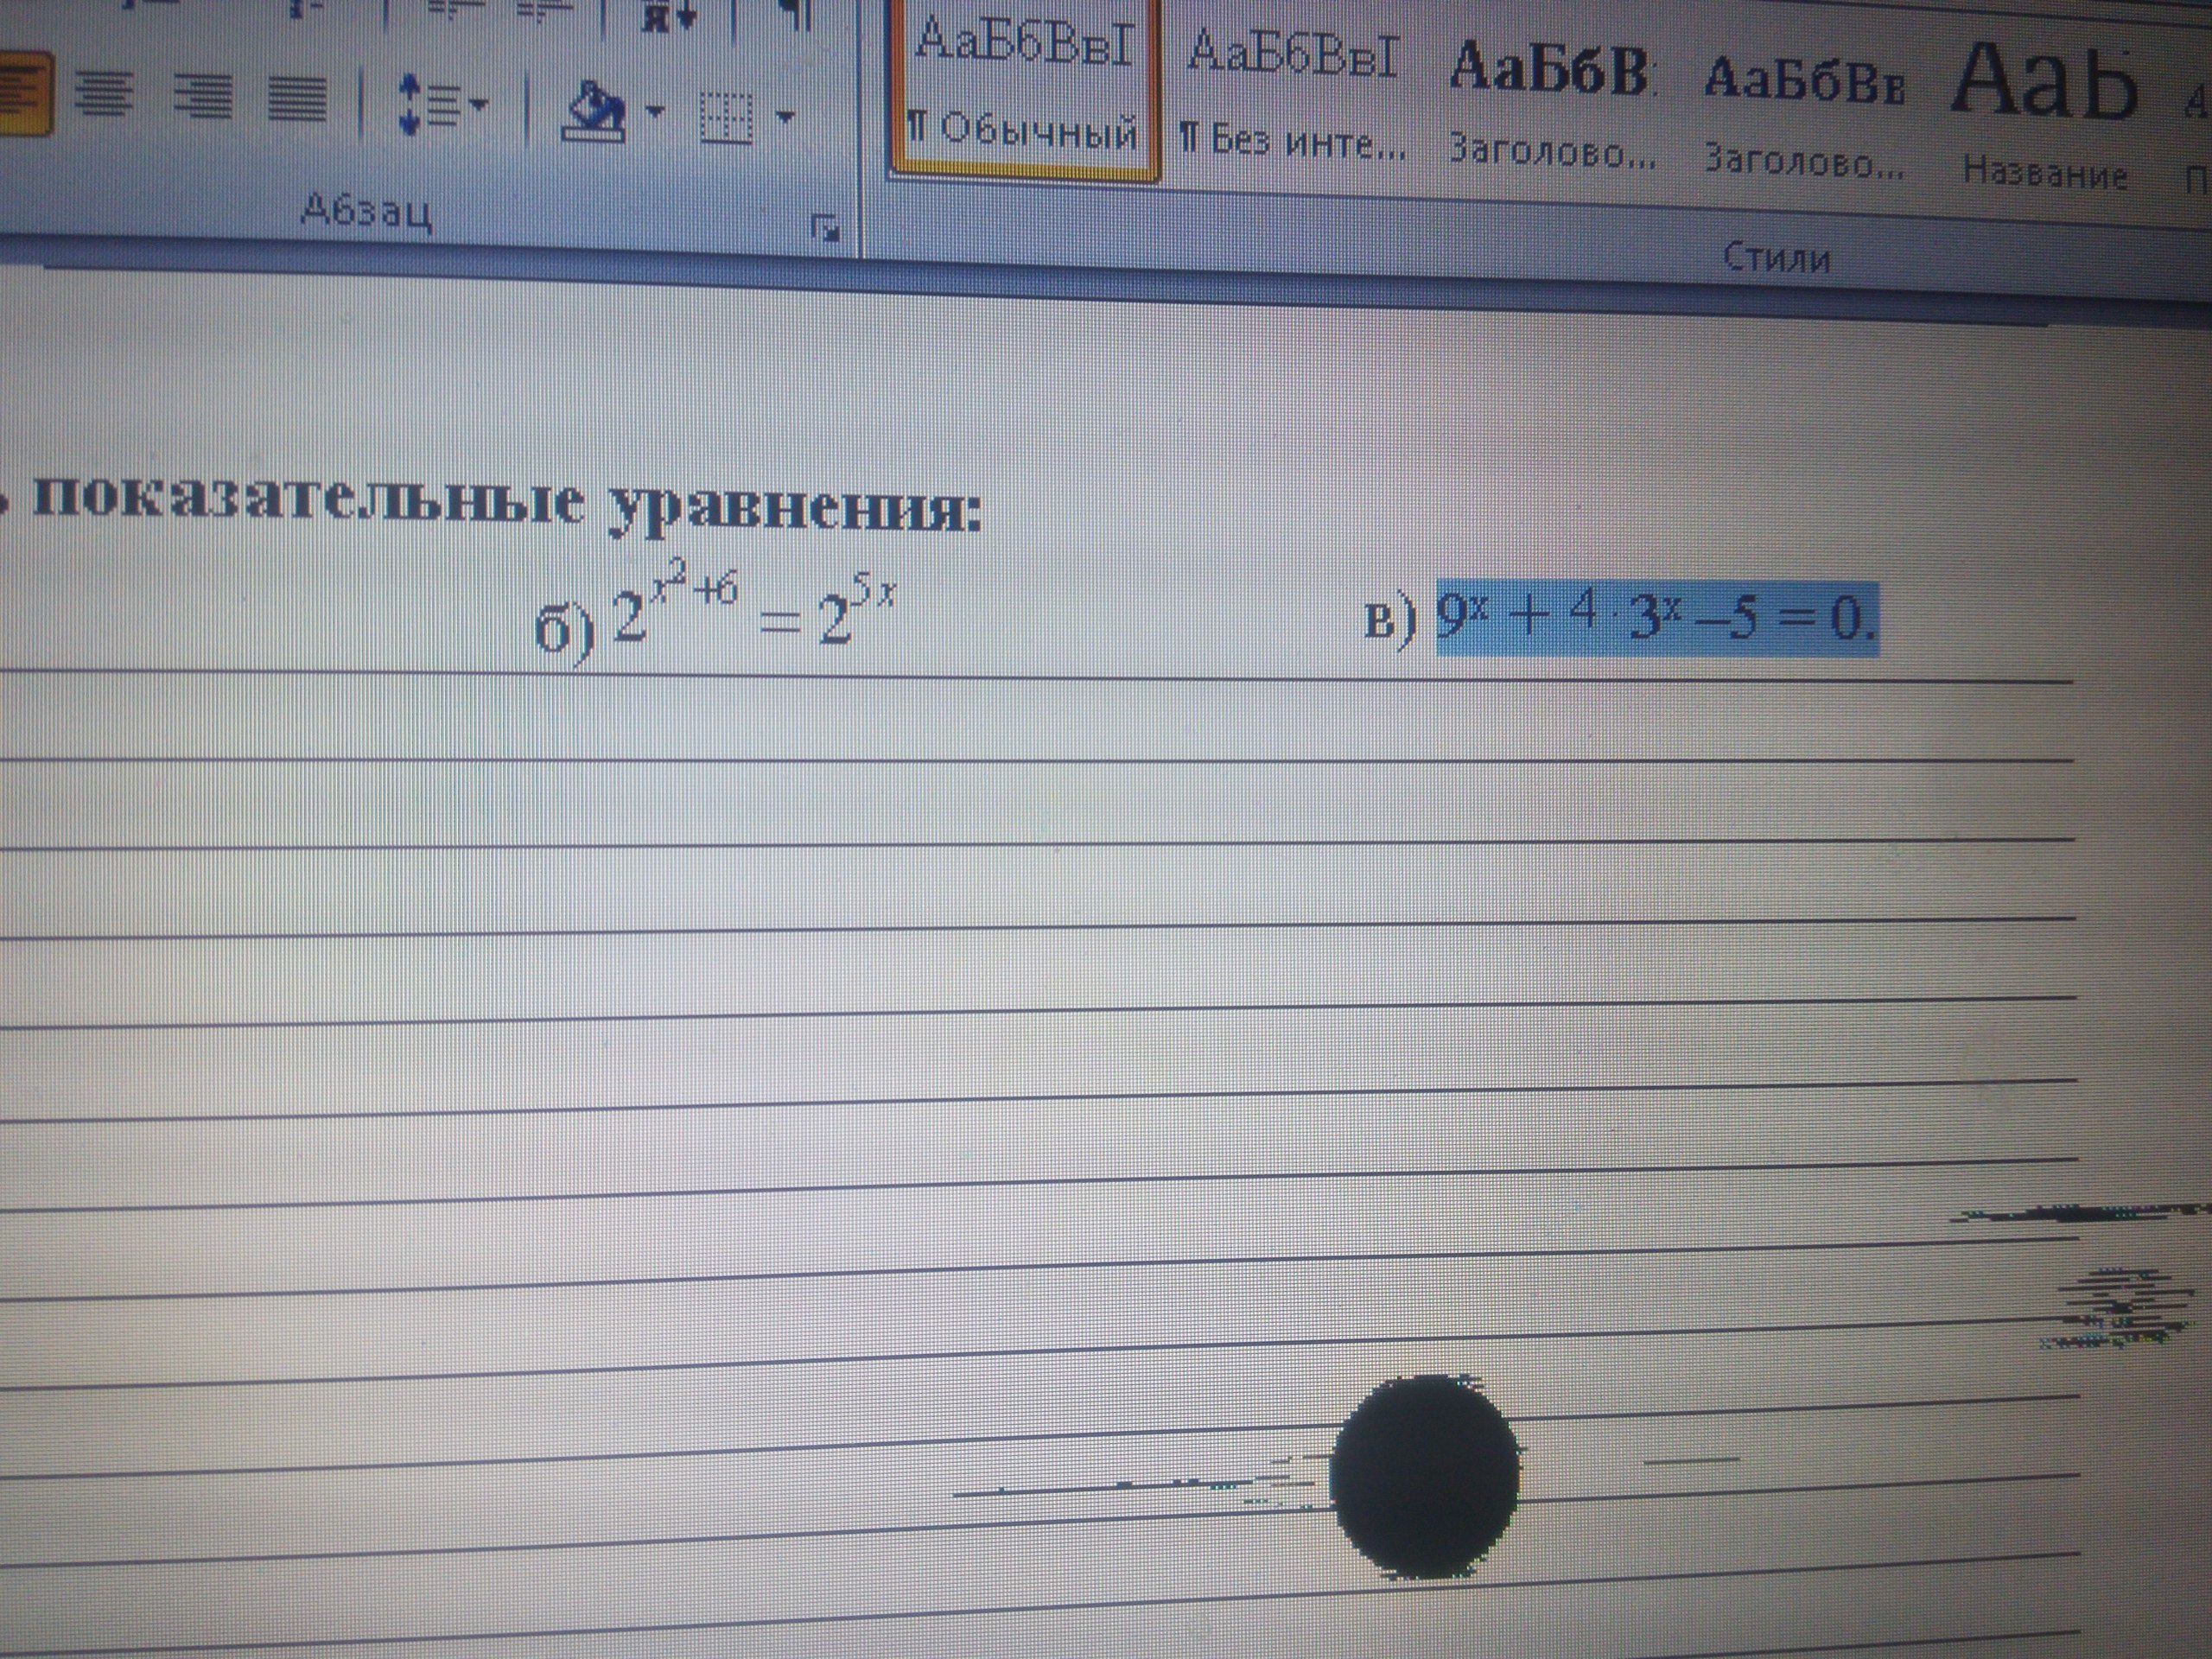
Task: Toggle show paragraph marks
Action: [795, 12]
